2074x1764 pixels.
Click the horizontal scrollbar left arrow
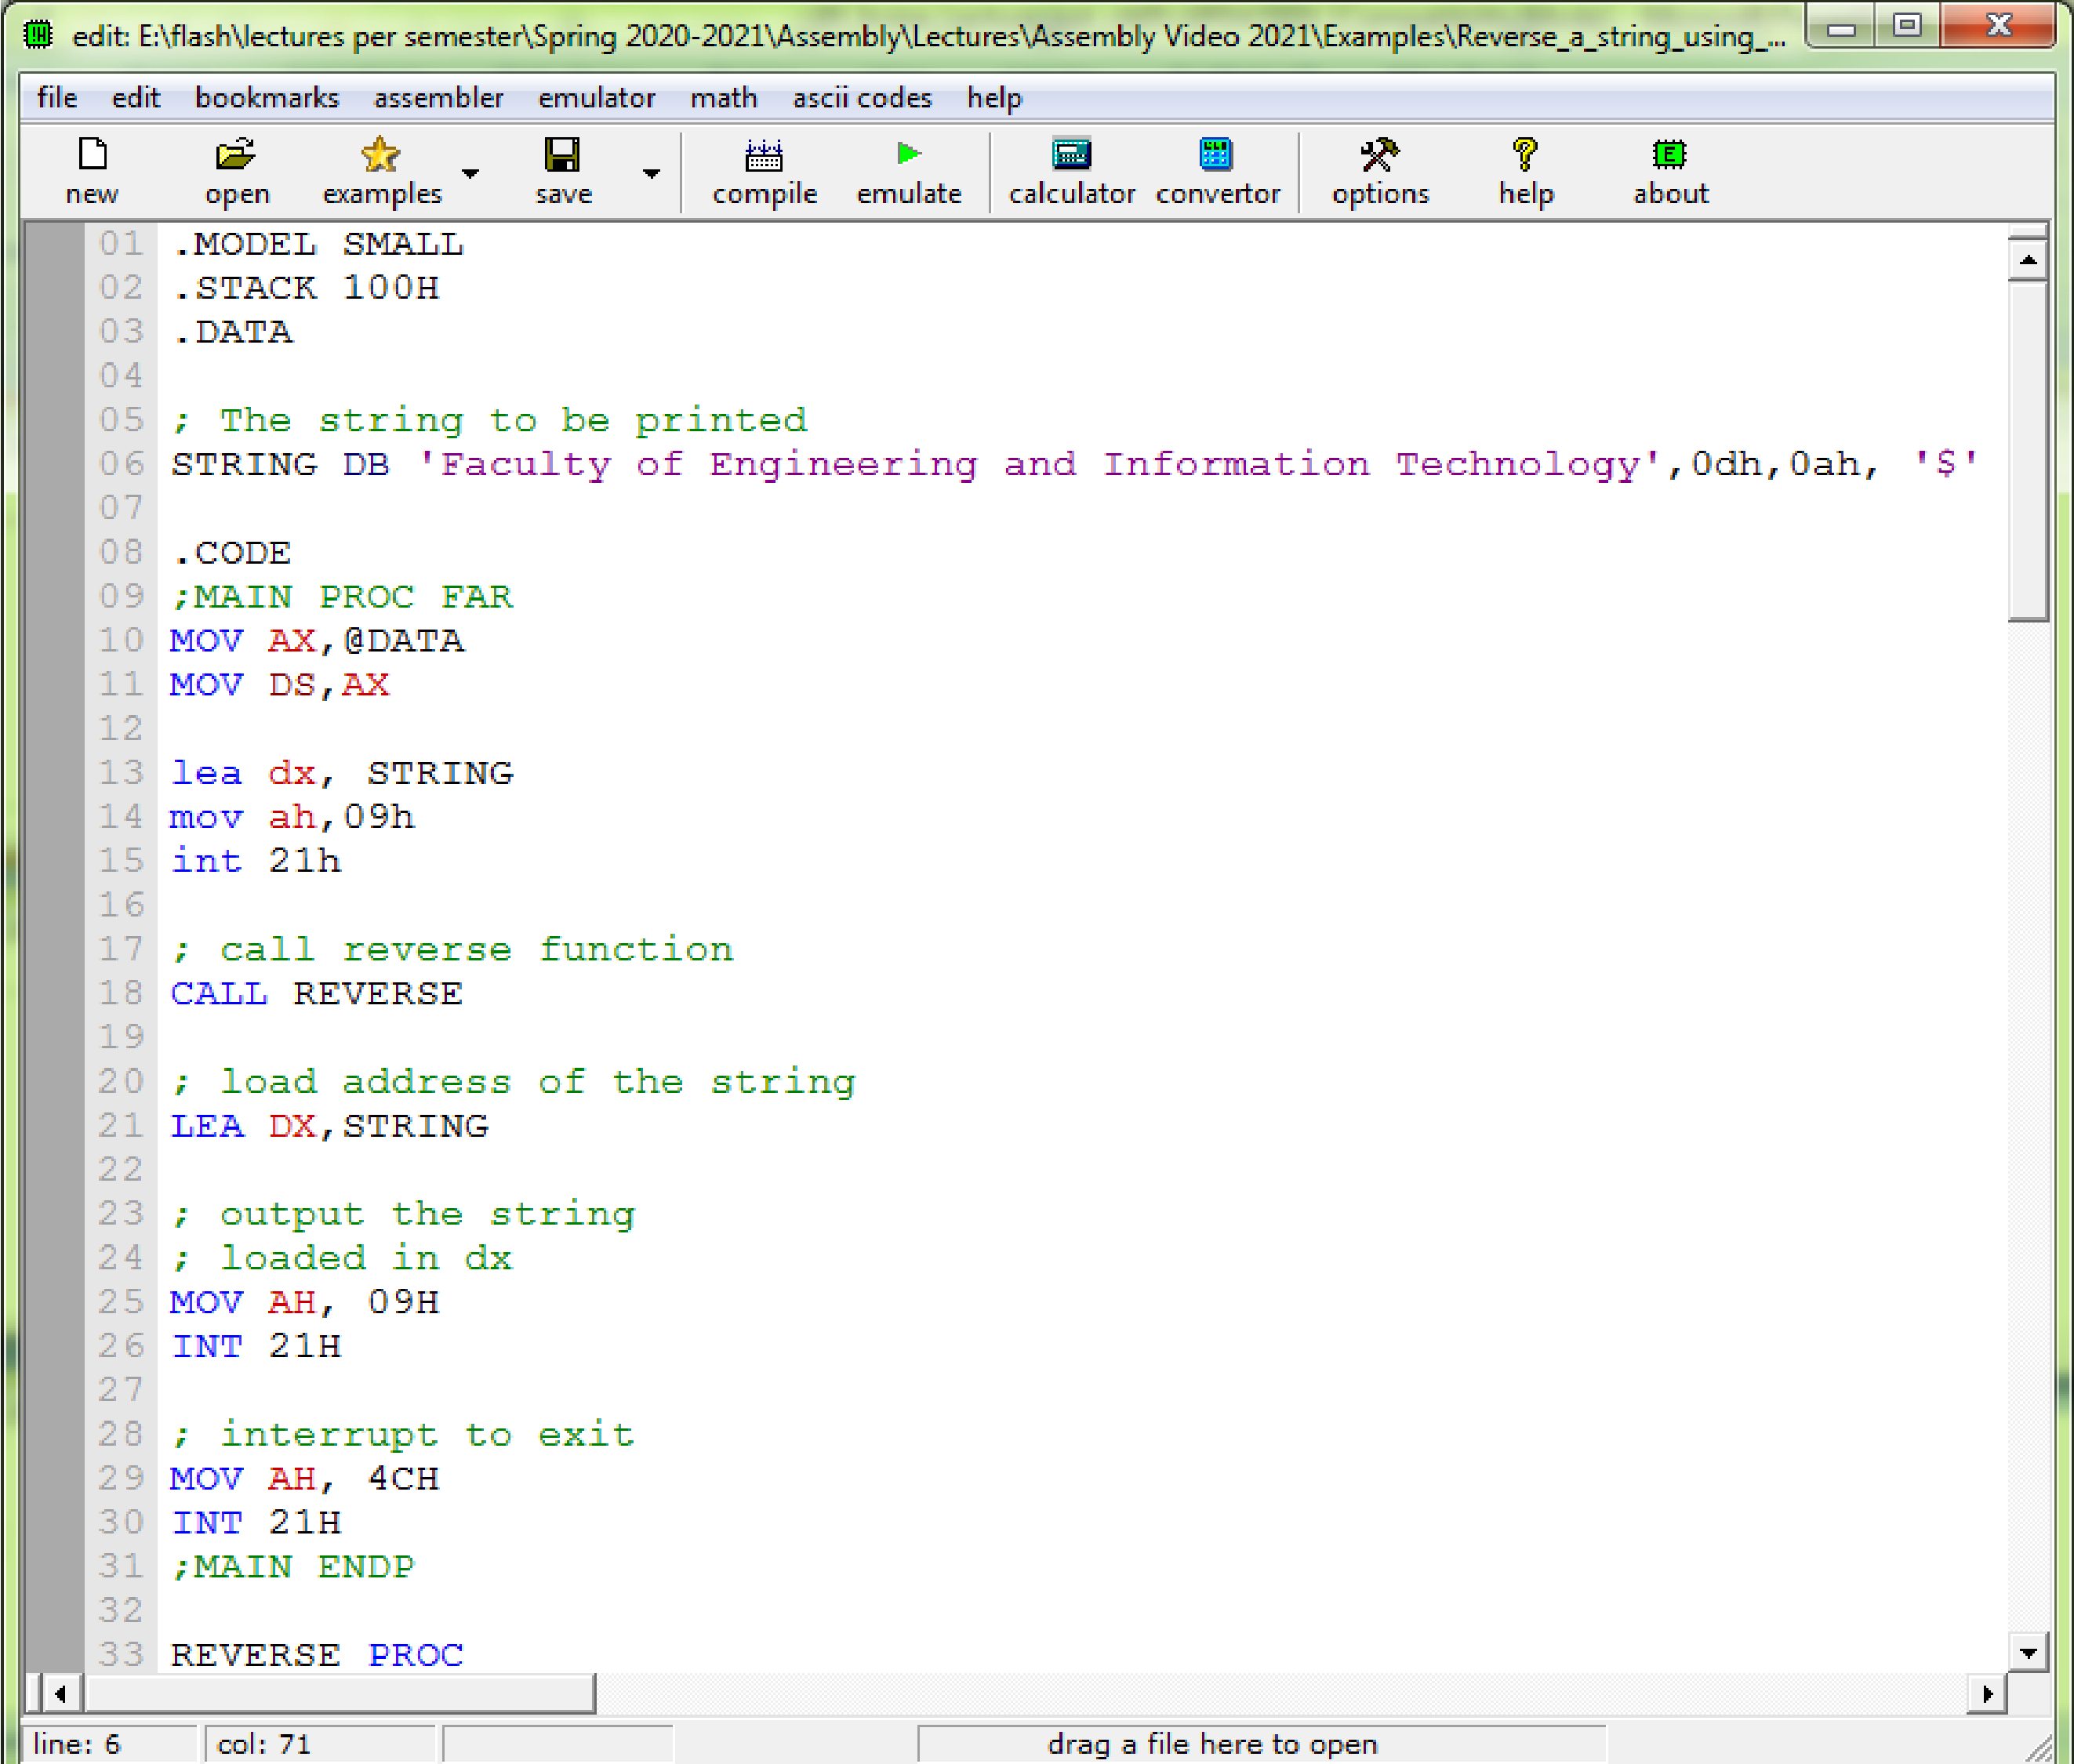[x=60, y=1693]
